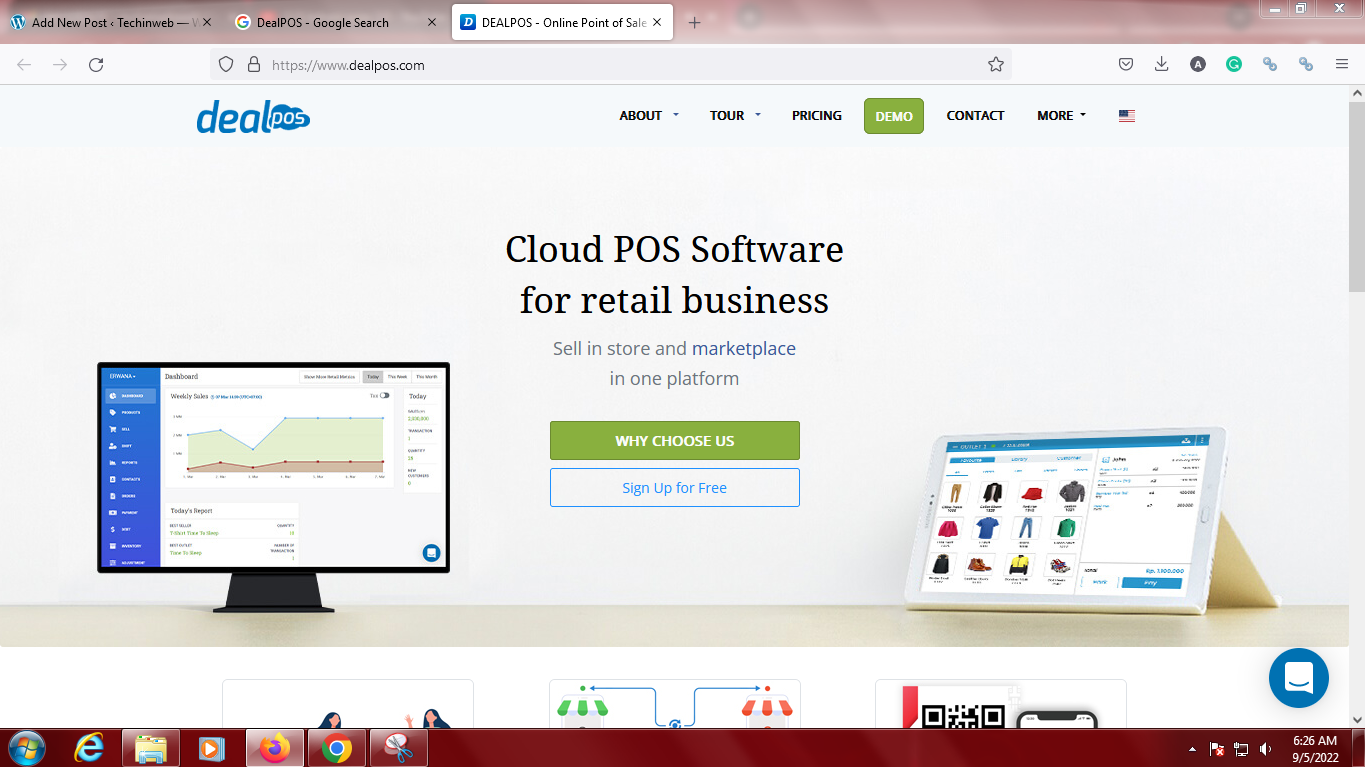Screen dimensions: 1365x767
Task: Expand the TOUR dropdown menu
Action: click(735, 115)
